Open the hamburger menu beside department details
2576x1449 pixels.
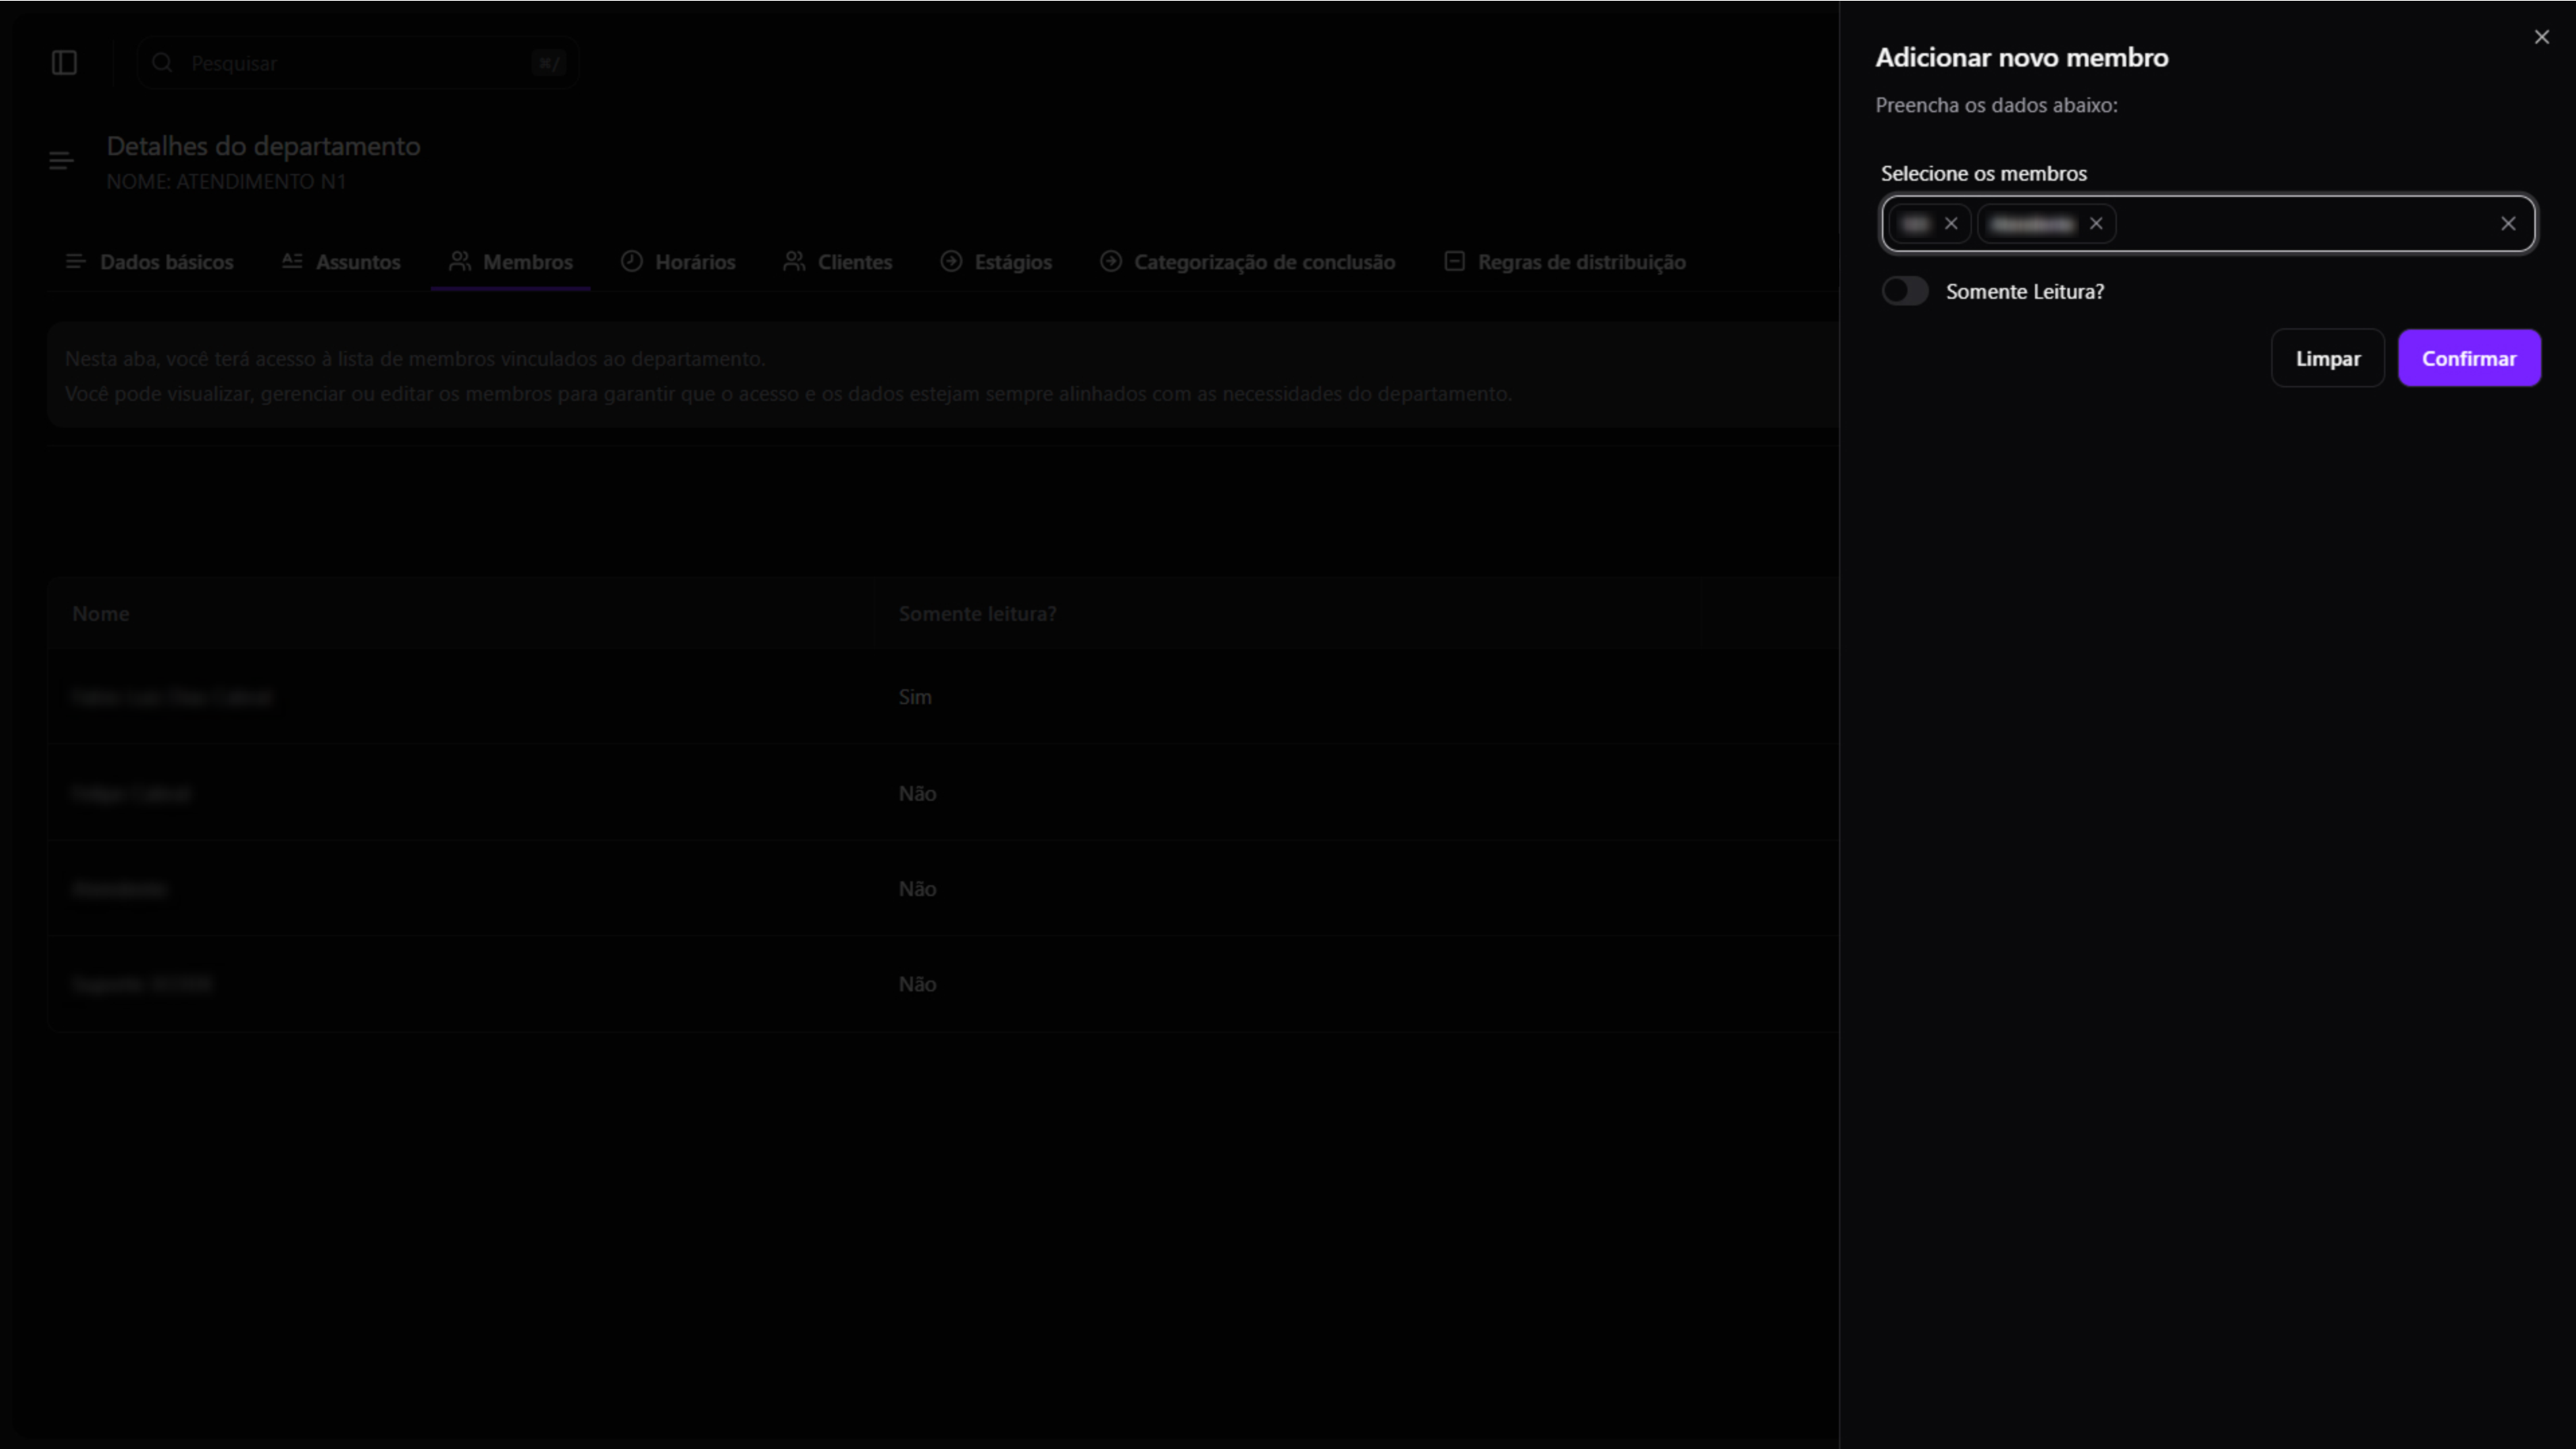click(x=61, y=161)
